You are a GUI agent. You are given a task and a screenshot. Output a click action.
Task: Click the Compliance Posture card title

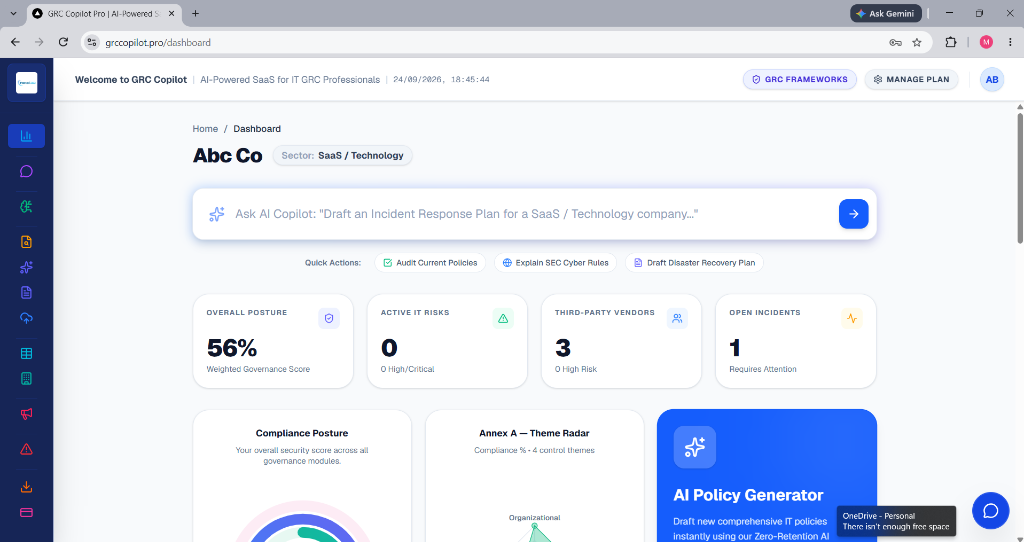click(302, 433)
